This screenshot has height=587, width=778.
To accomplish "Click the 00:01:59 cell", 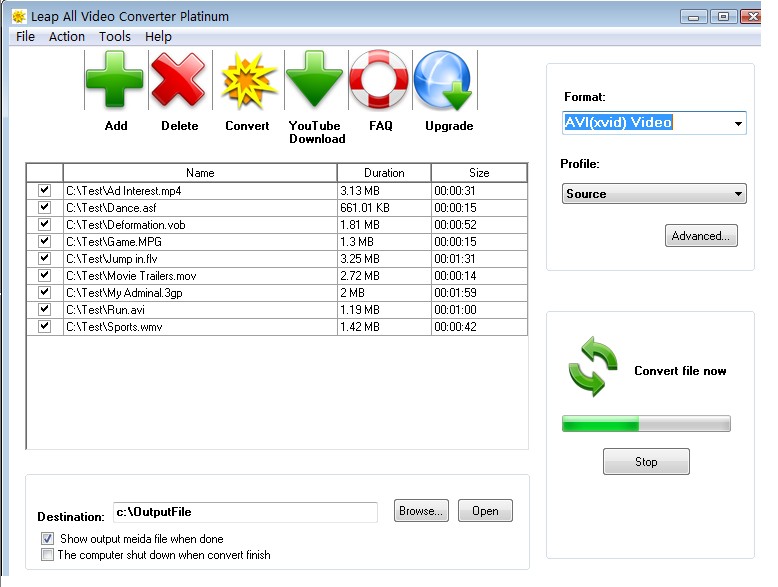I will point(479,293).
